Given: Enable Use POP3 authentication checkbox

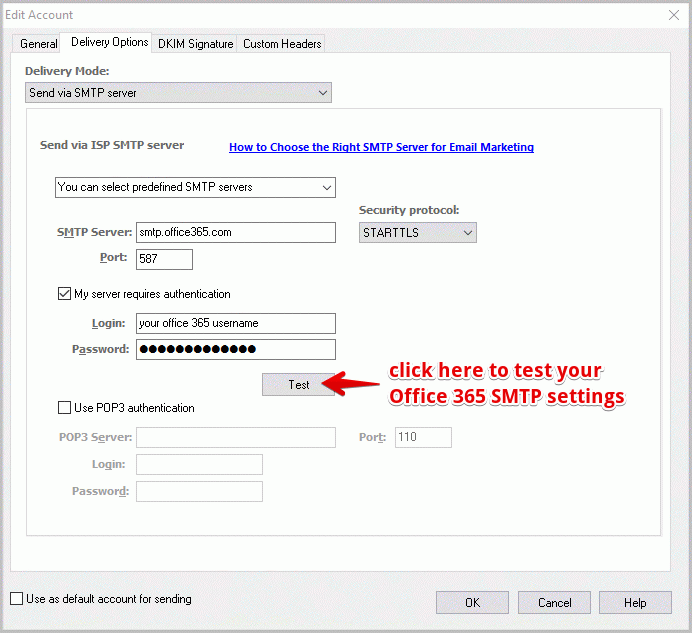Looking at the screenshot, I should click(64, 407).
